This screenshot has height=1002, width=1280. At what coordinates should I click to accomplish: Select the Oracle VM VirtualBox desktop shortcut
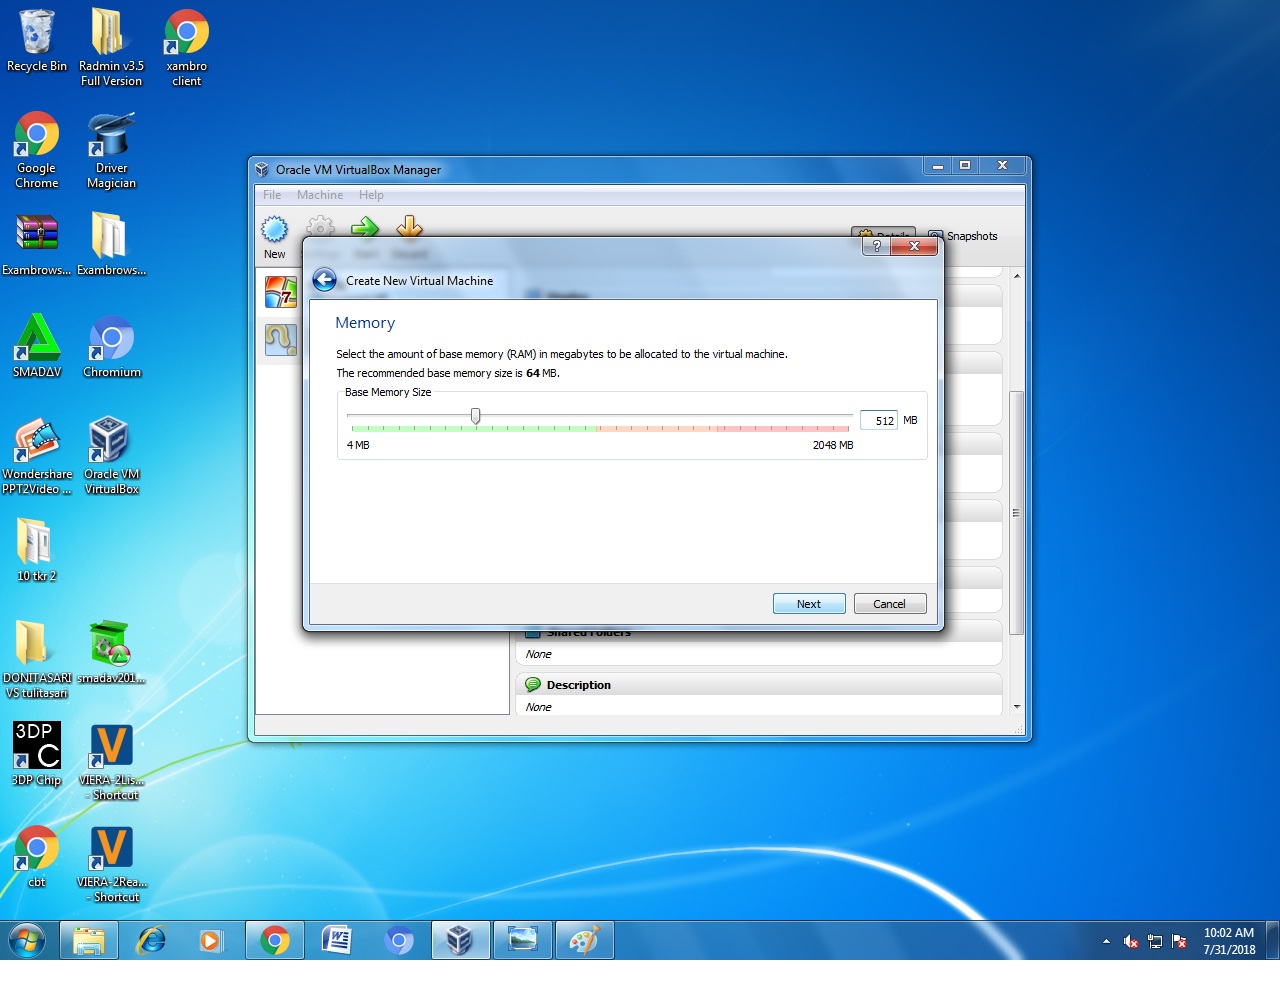111,456
